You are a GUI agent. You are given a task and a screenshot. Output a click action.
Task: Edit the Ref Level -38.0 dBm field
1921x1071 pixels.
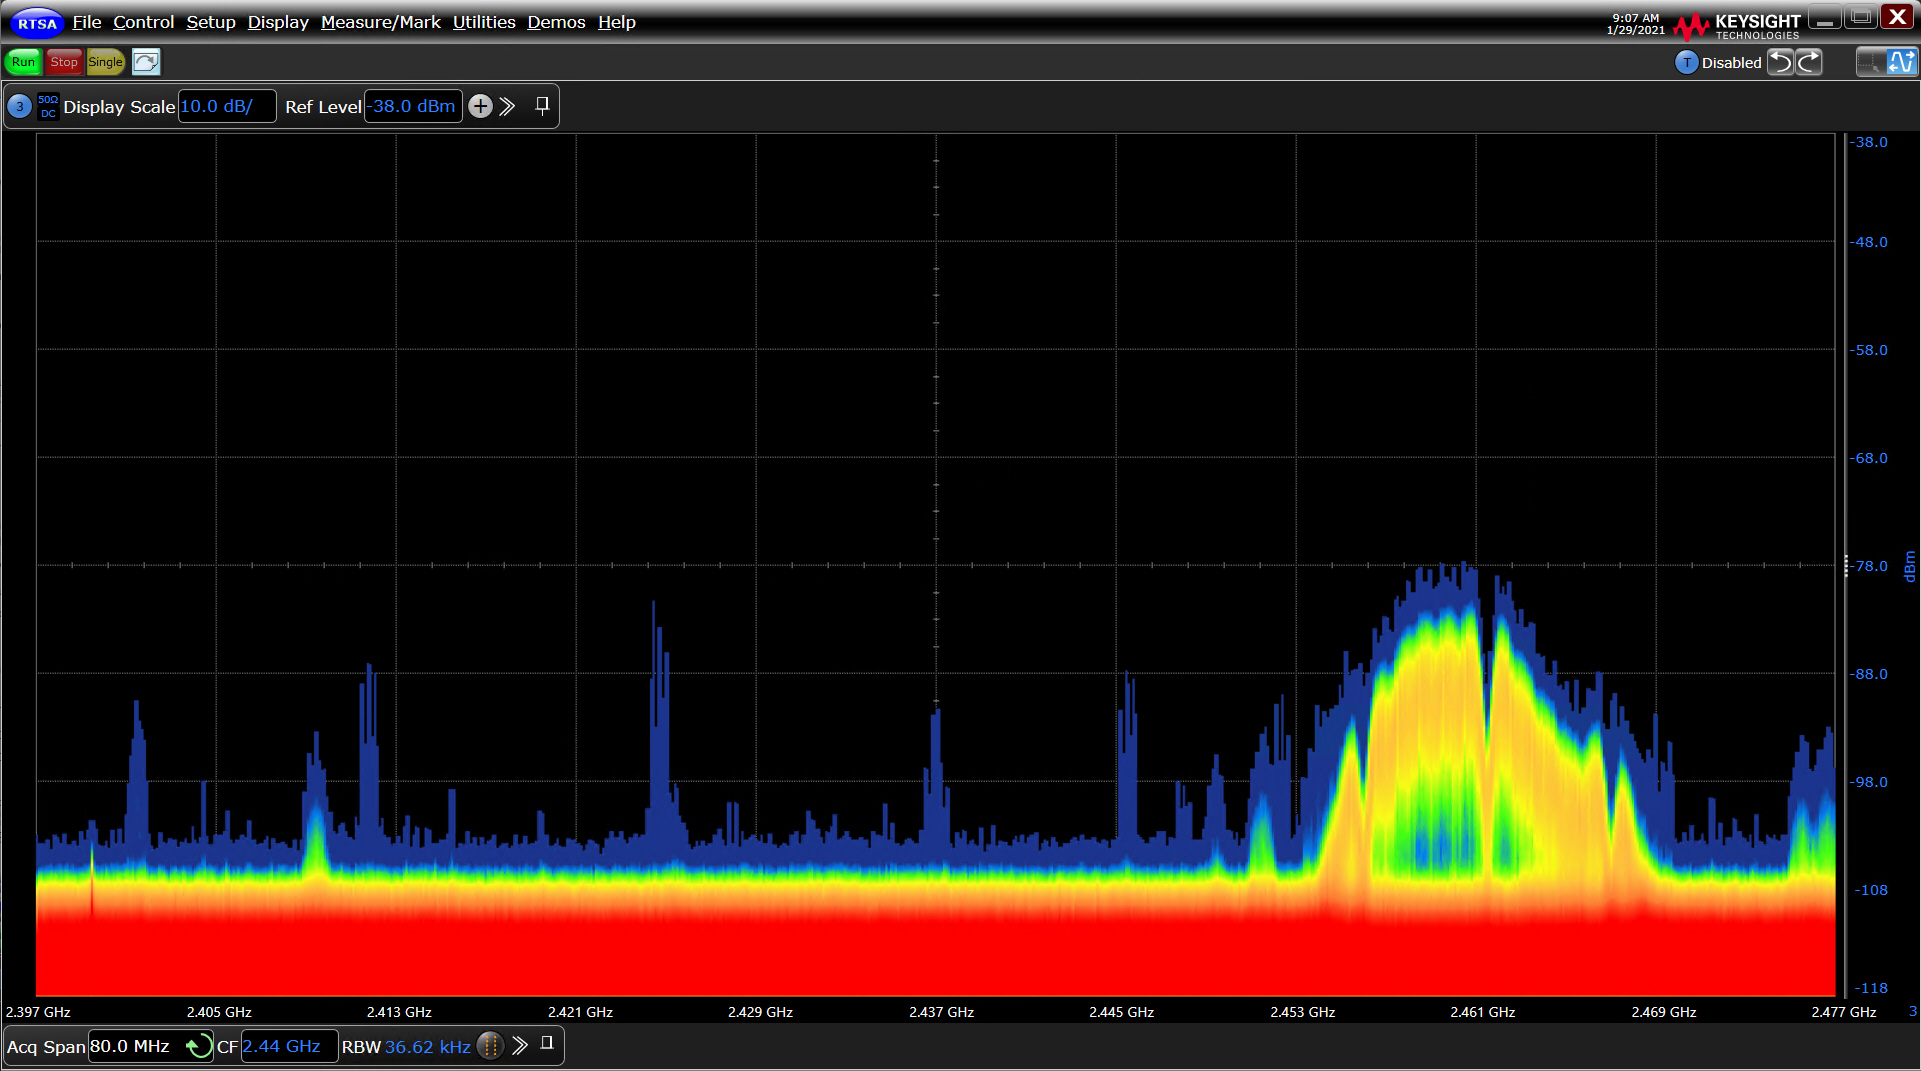413,106
